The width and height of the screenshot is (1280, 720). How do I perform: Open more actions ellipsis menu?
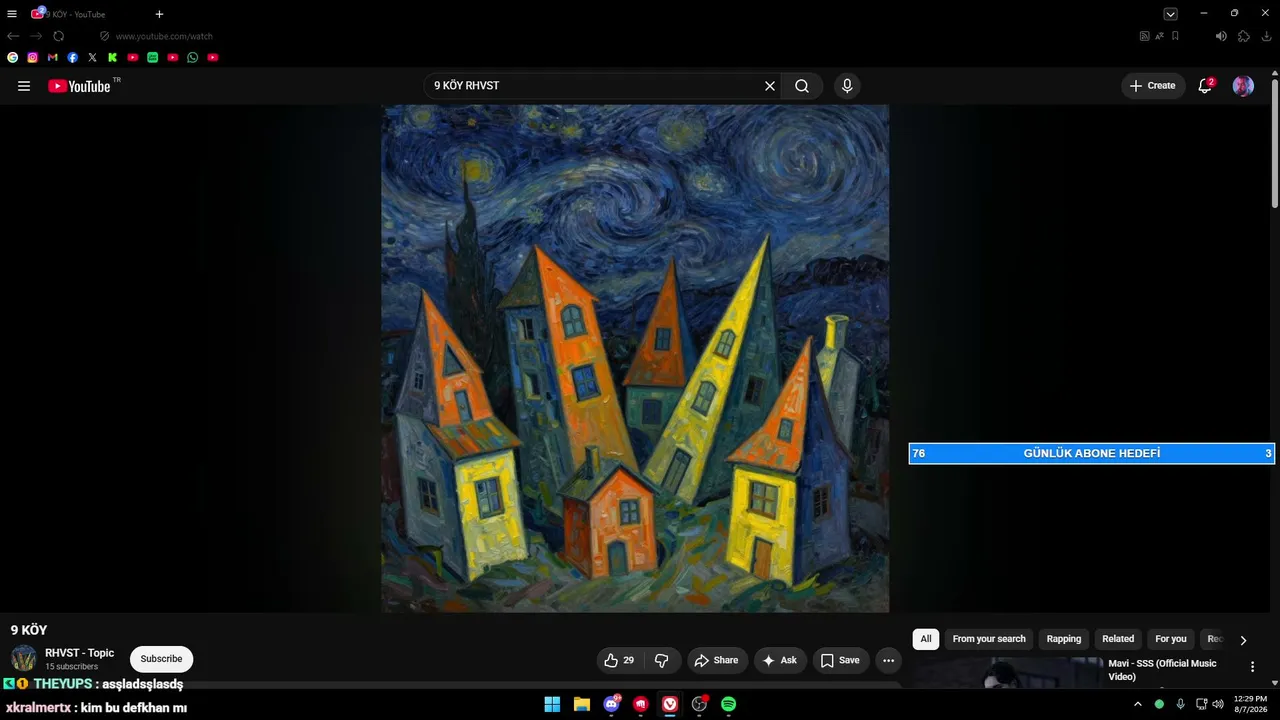[x=888, y=660]
